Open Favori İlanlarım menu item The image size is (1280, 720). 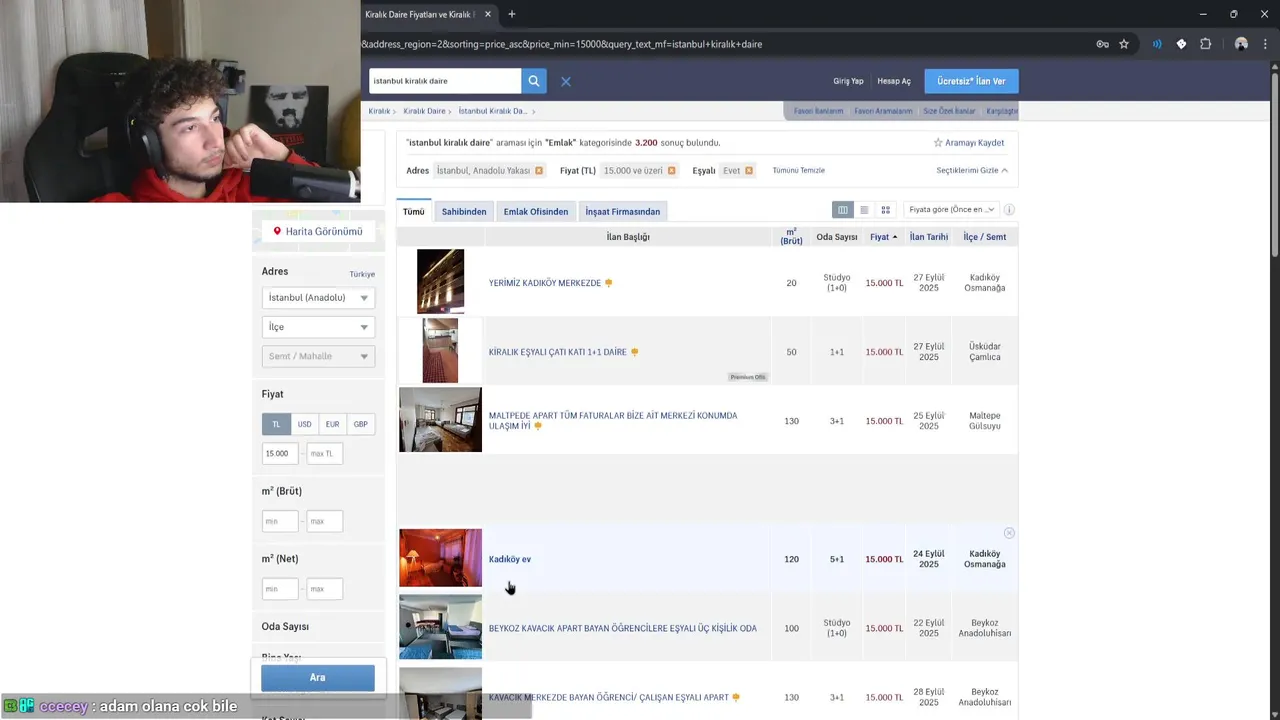click(x=818, y=111)
